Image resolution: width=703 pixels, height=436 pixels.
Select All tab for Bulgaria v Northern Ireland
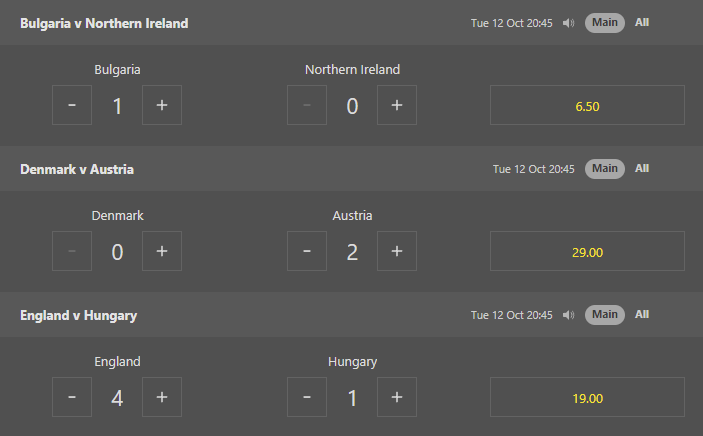[x=642, y=23]
